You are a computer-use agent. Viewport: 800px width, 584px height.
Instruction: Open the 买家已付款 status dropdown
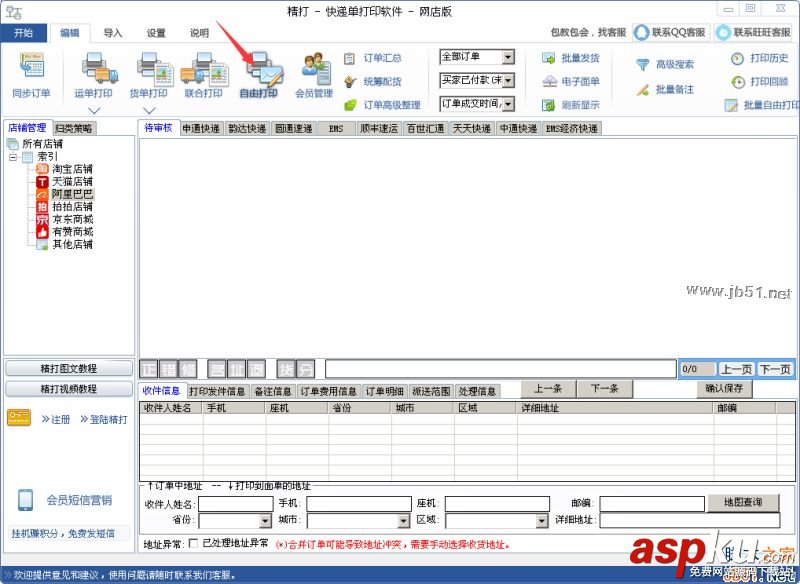(x=508, y=80)
